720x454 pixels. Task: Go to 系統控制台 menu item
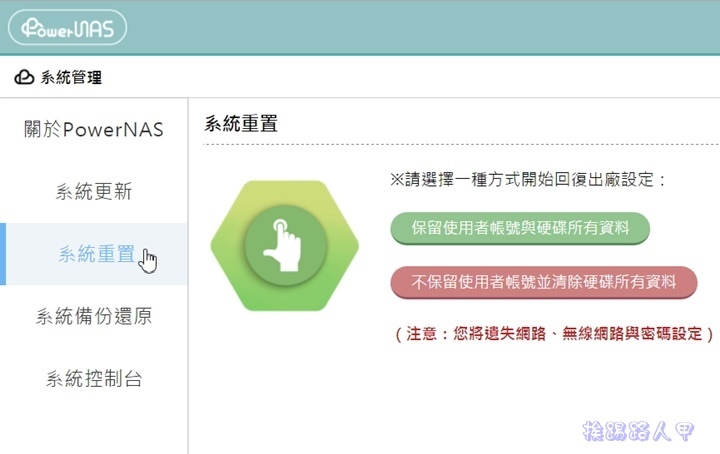(94, 379)
